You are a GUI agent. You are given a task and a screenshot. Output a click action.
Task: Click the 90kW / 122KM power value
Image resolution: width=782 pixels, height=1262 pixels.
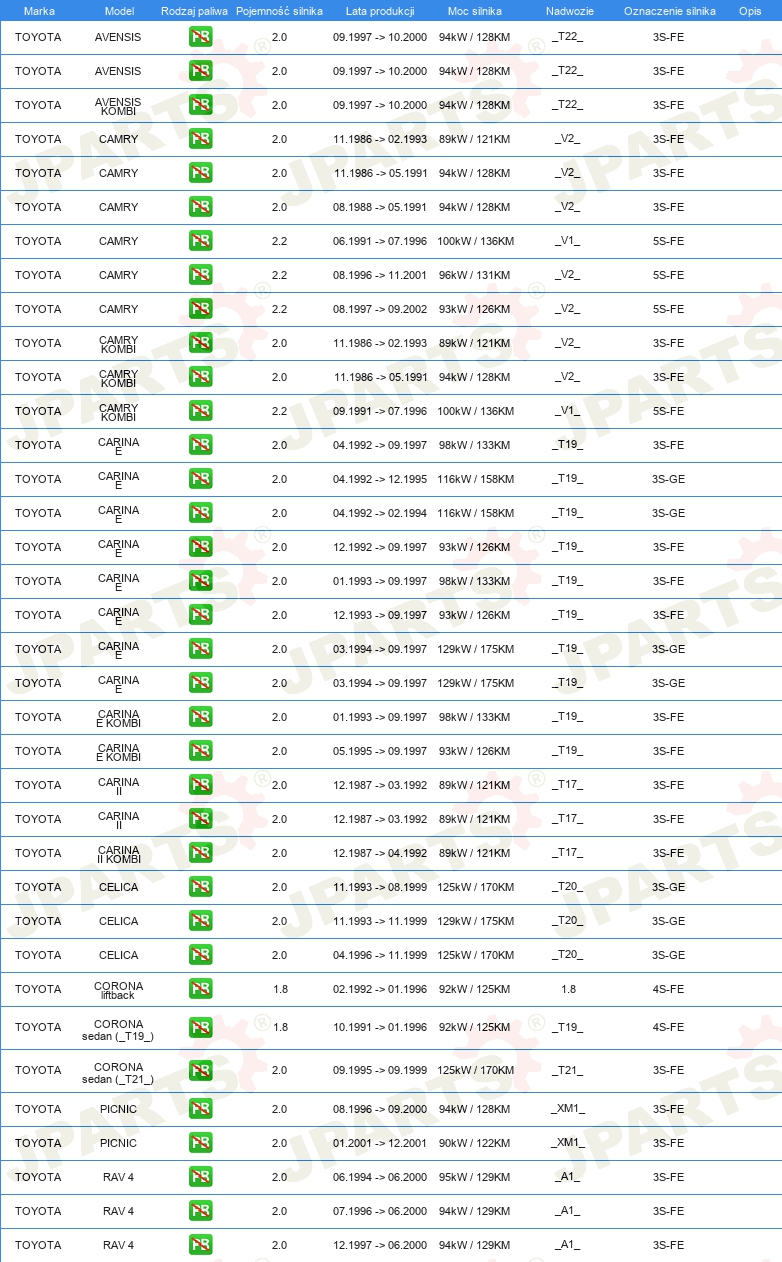coord(475,1143)
